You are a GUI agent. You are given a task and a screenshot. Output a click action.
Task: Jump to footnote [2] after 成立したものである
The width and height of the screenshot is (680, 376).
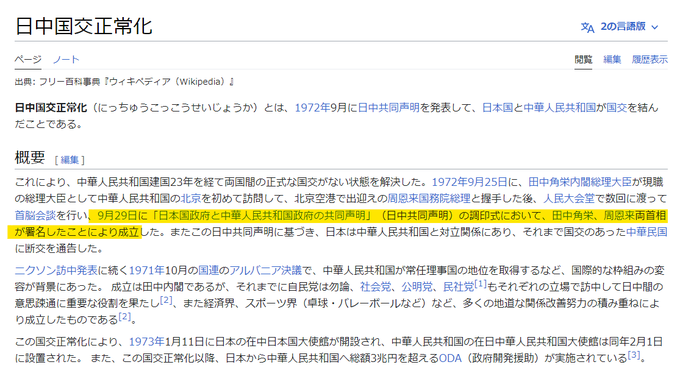tap(124, 317)
